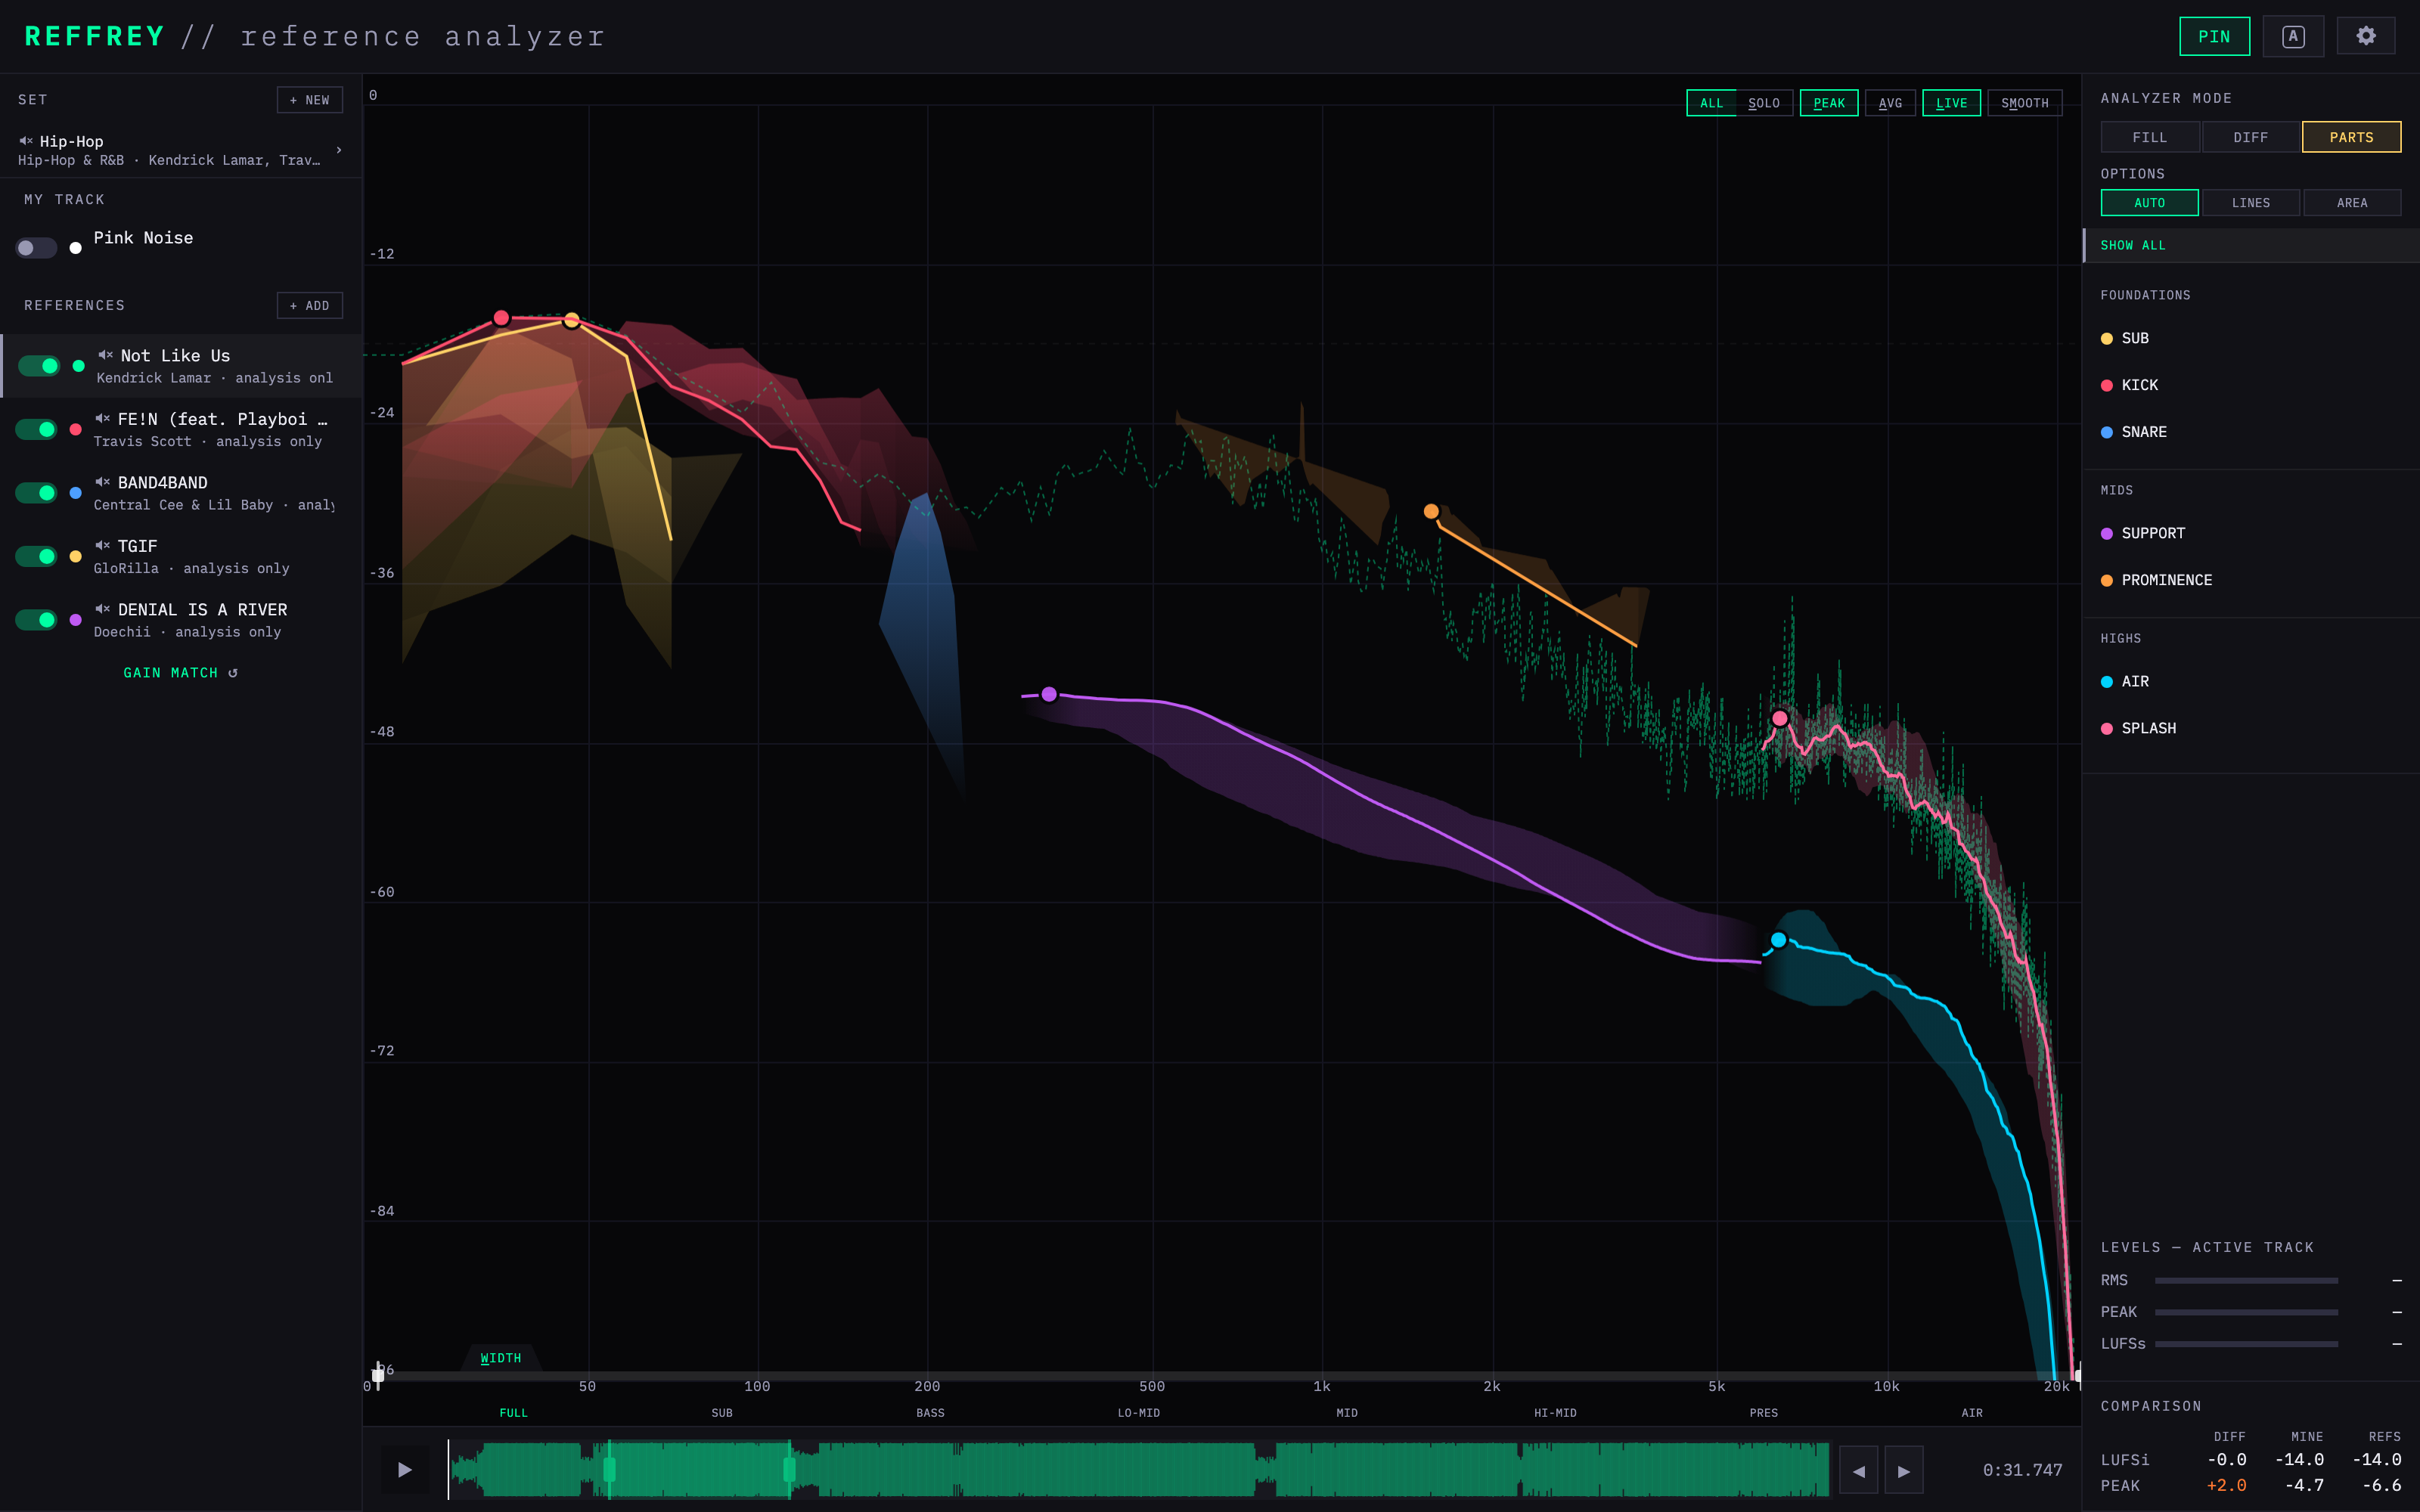Click the KICK color swatch

(x=2107, y=386)
